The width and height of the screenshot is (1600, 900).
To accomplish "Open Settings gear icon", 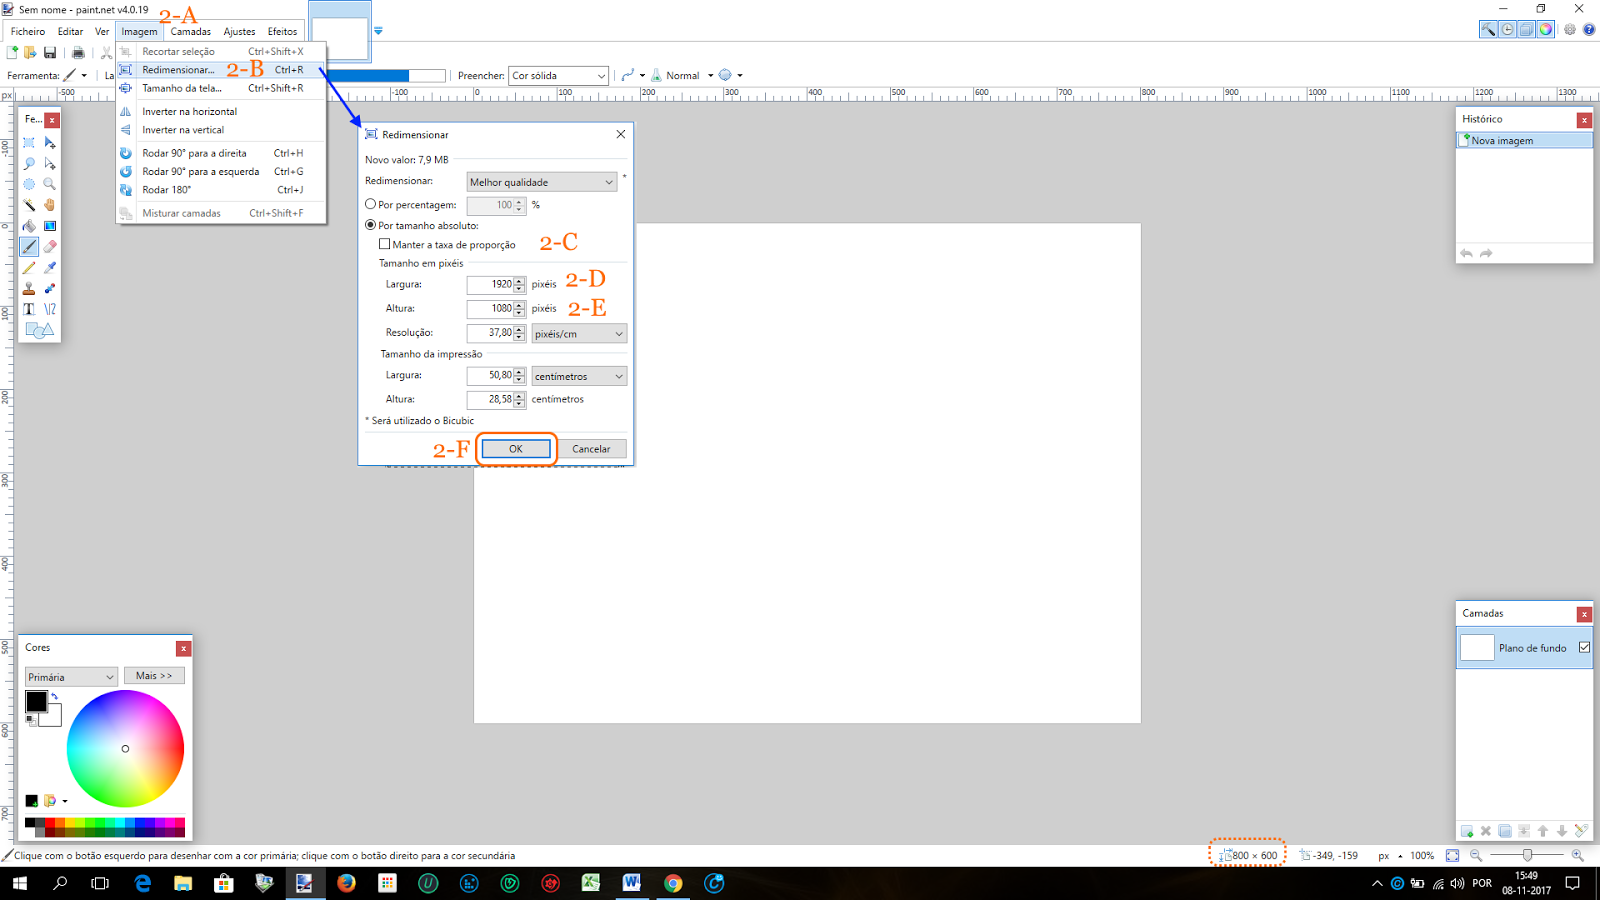I will tap(1570, 30).
